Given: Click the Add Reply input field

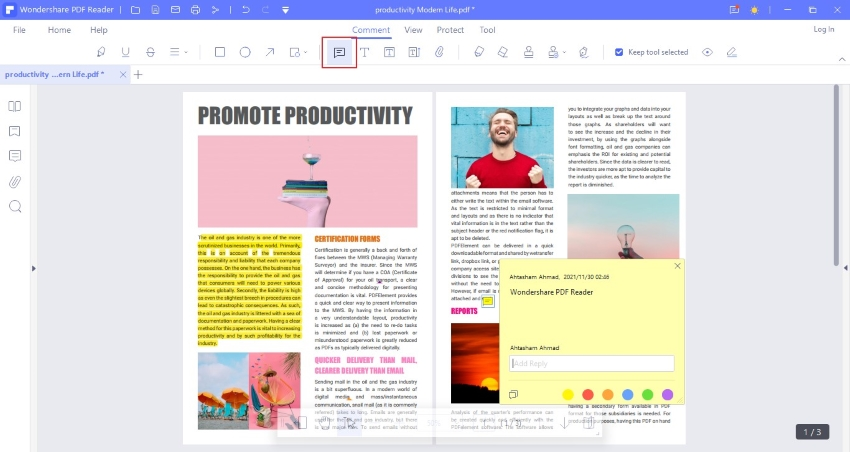Looking at the screenshot, I should (591, 363).
